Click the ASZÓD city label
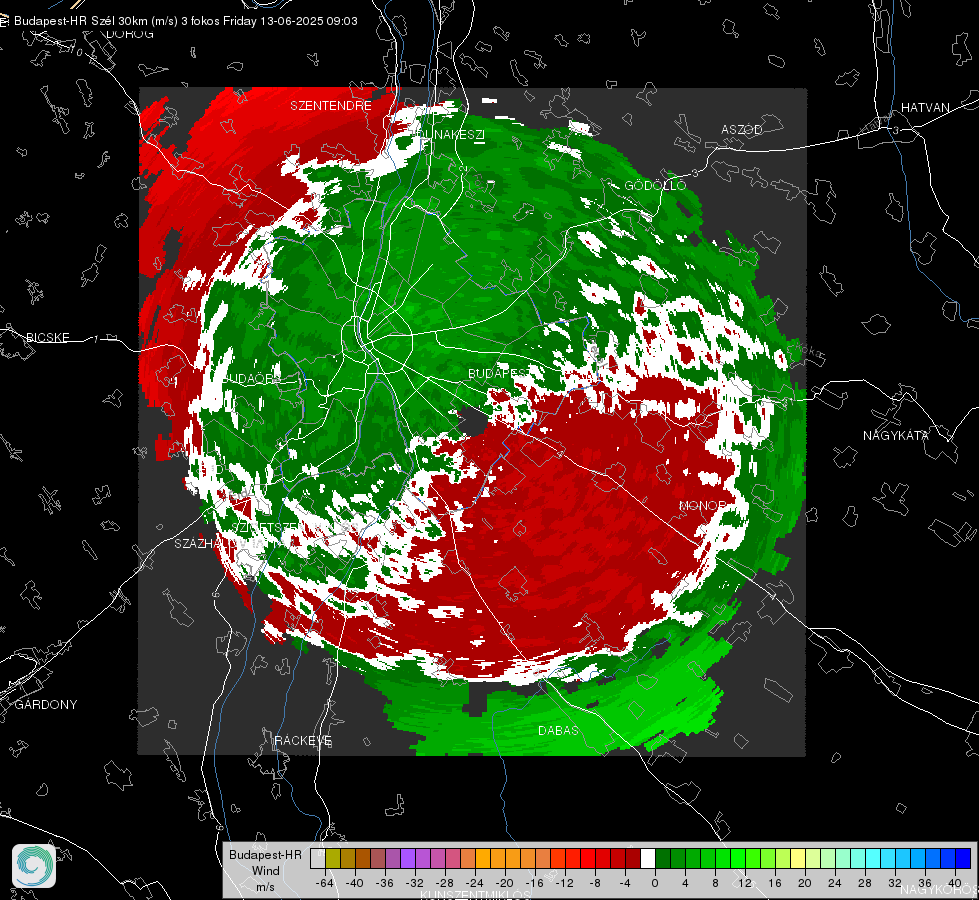Screen dimensions: 979x900 [742, 129]
